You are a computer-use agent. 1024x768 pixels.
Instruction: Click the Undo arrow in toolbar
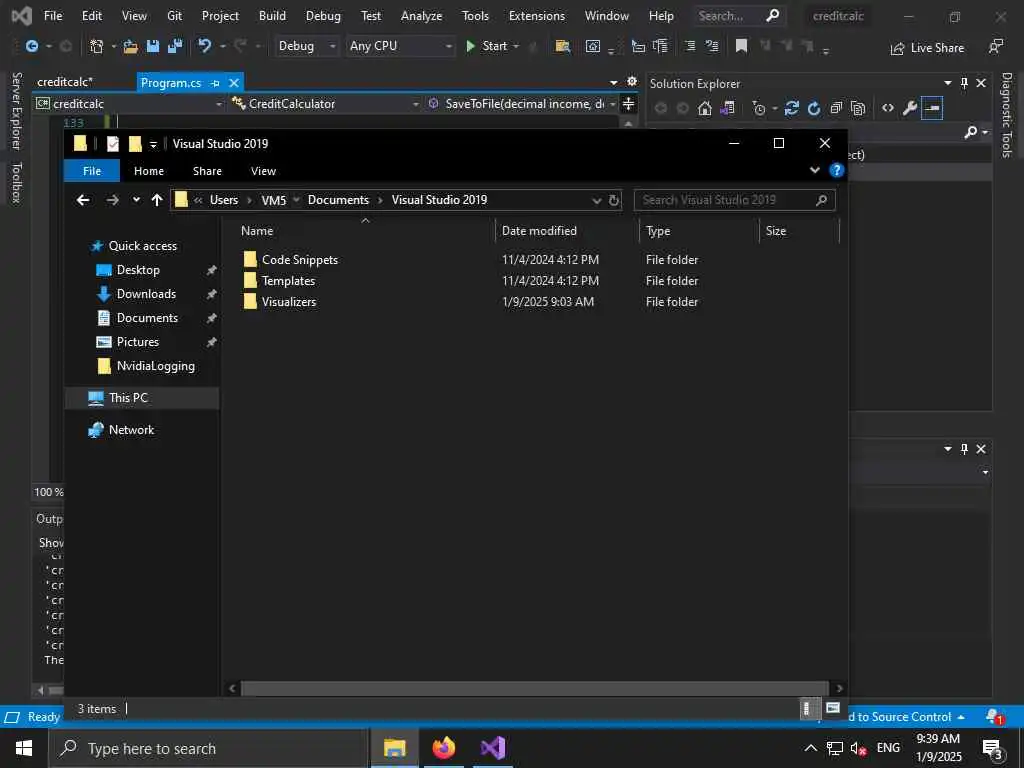[x=205, y=46]
